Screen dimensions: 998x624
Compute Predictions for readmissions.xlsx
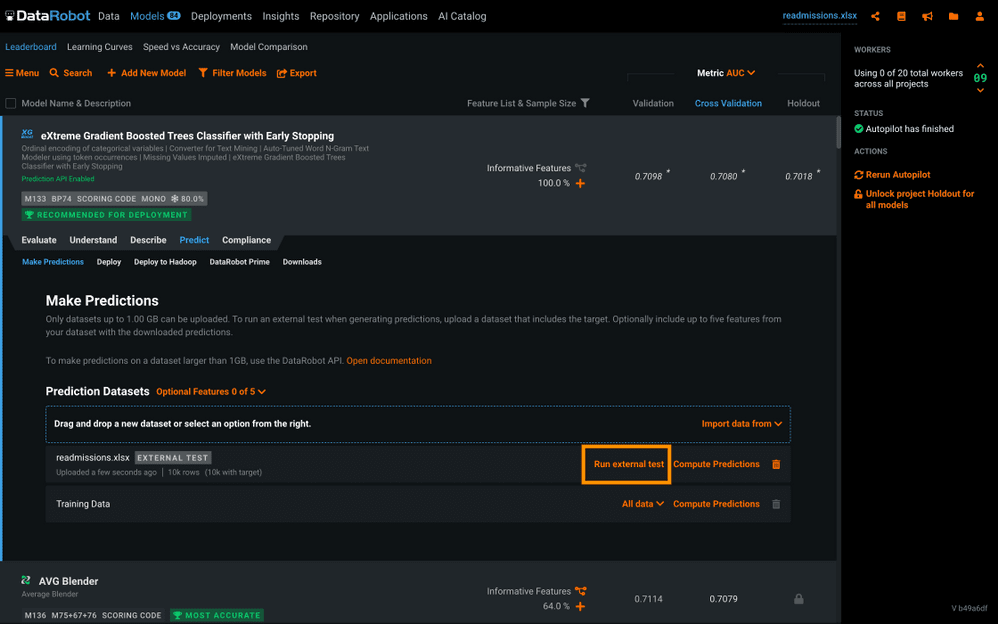pyautogui.click(x=716, y=464)
